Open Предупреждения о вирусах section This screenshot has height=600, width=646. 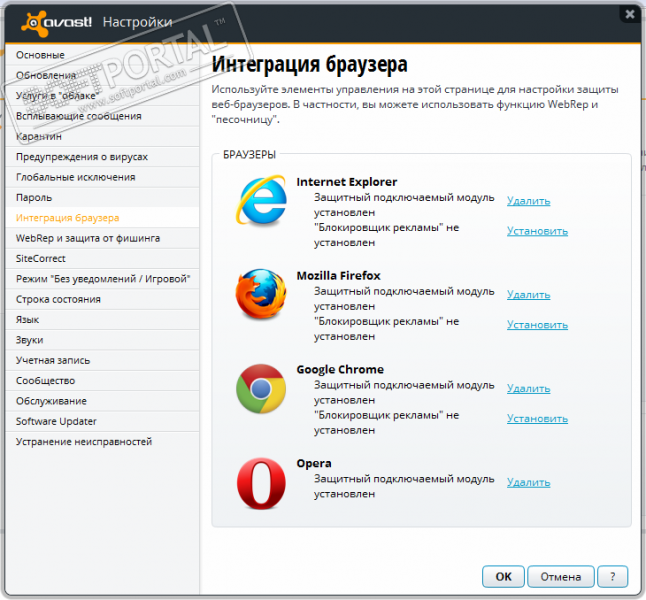coord(102,157)
